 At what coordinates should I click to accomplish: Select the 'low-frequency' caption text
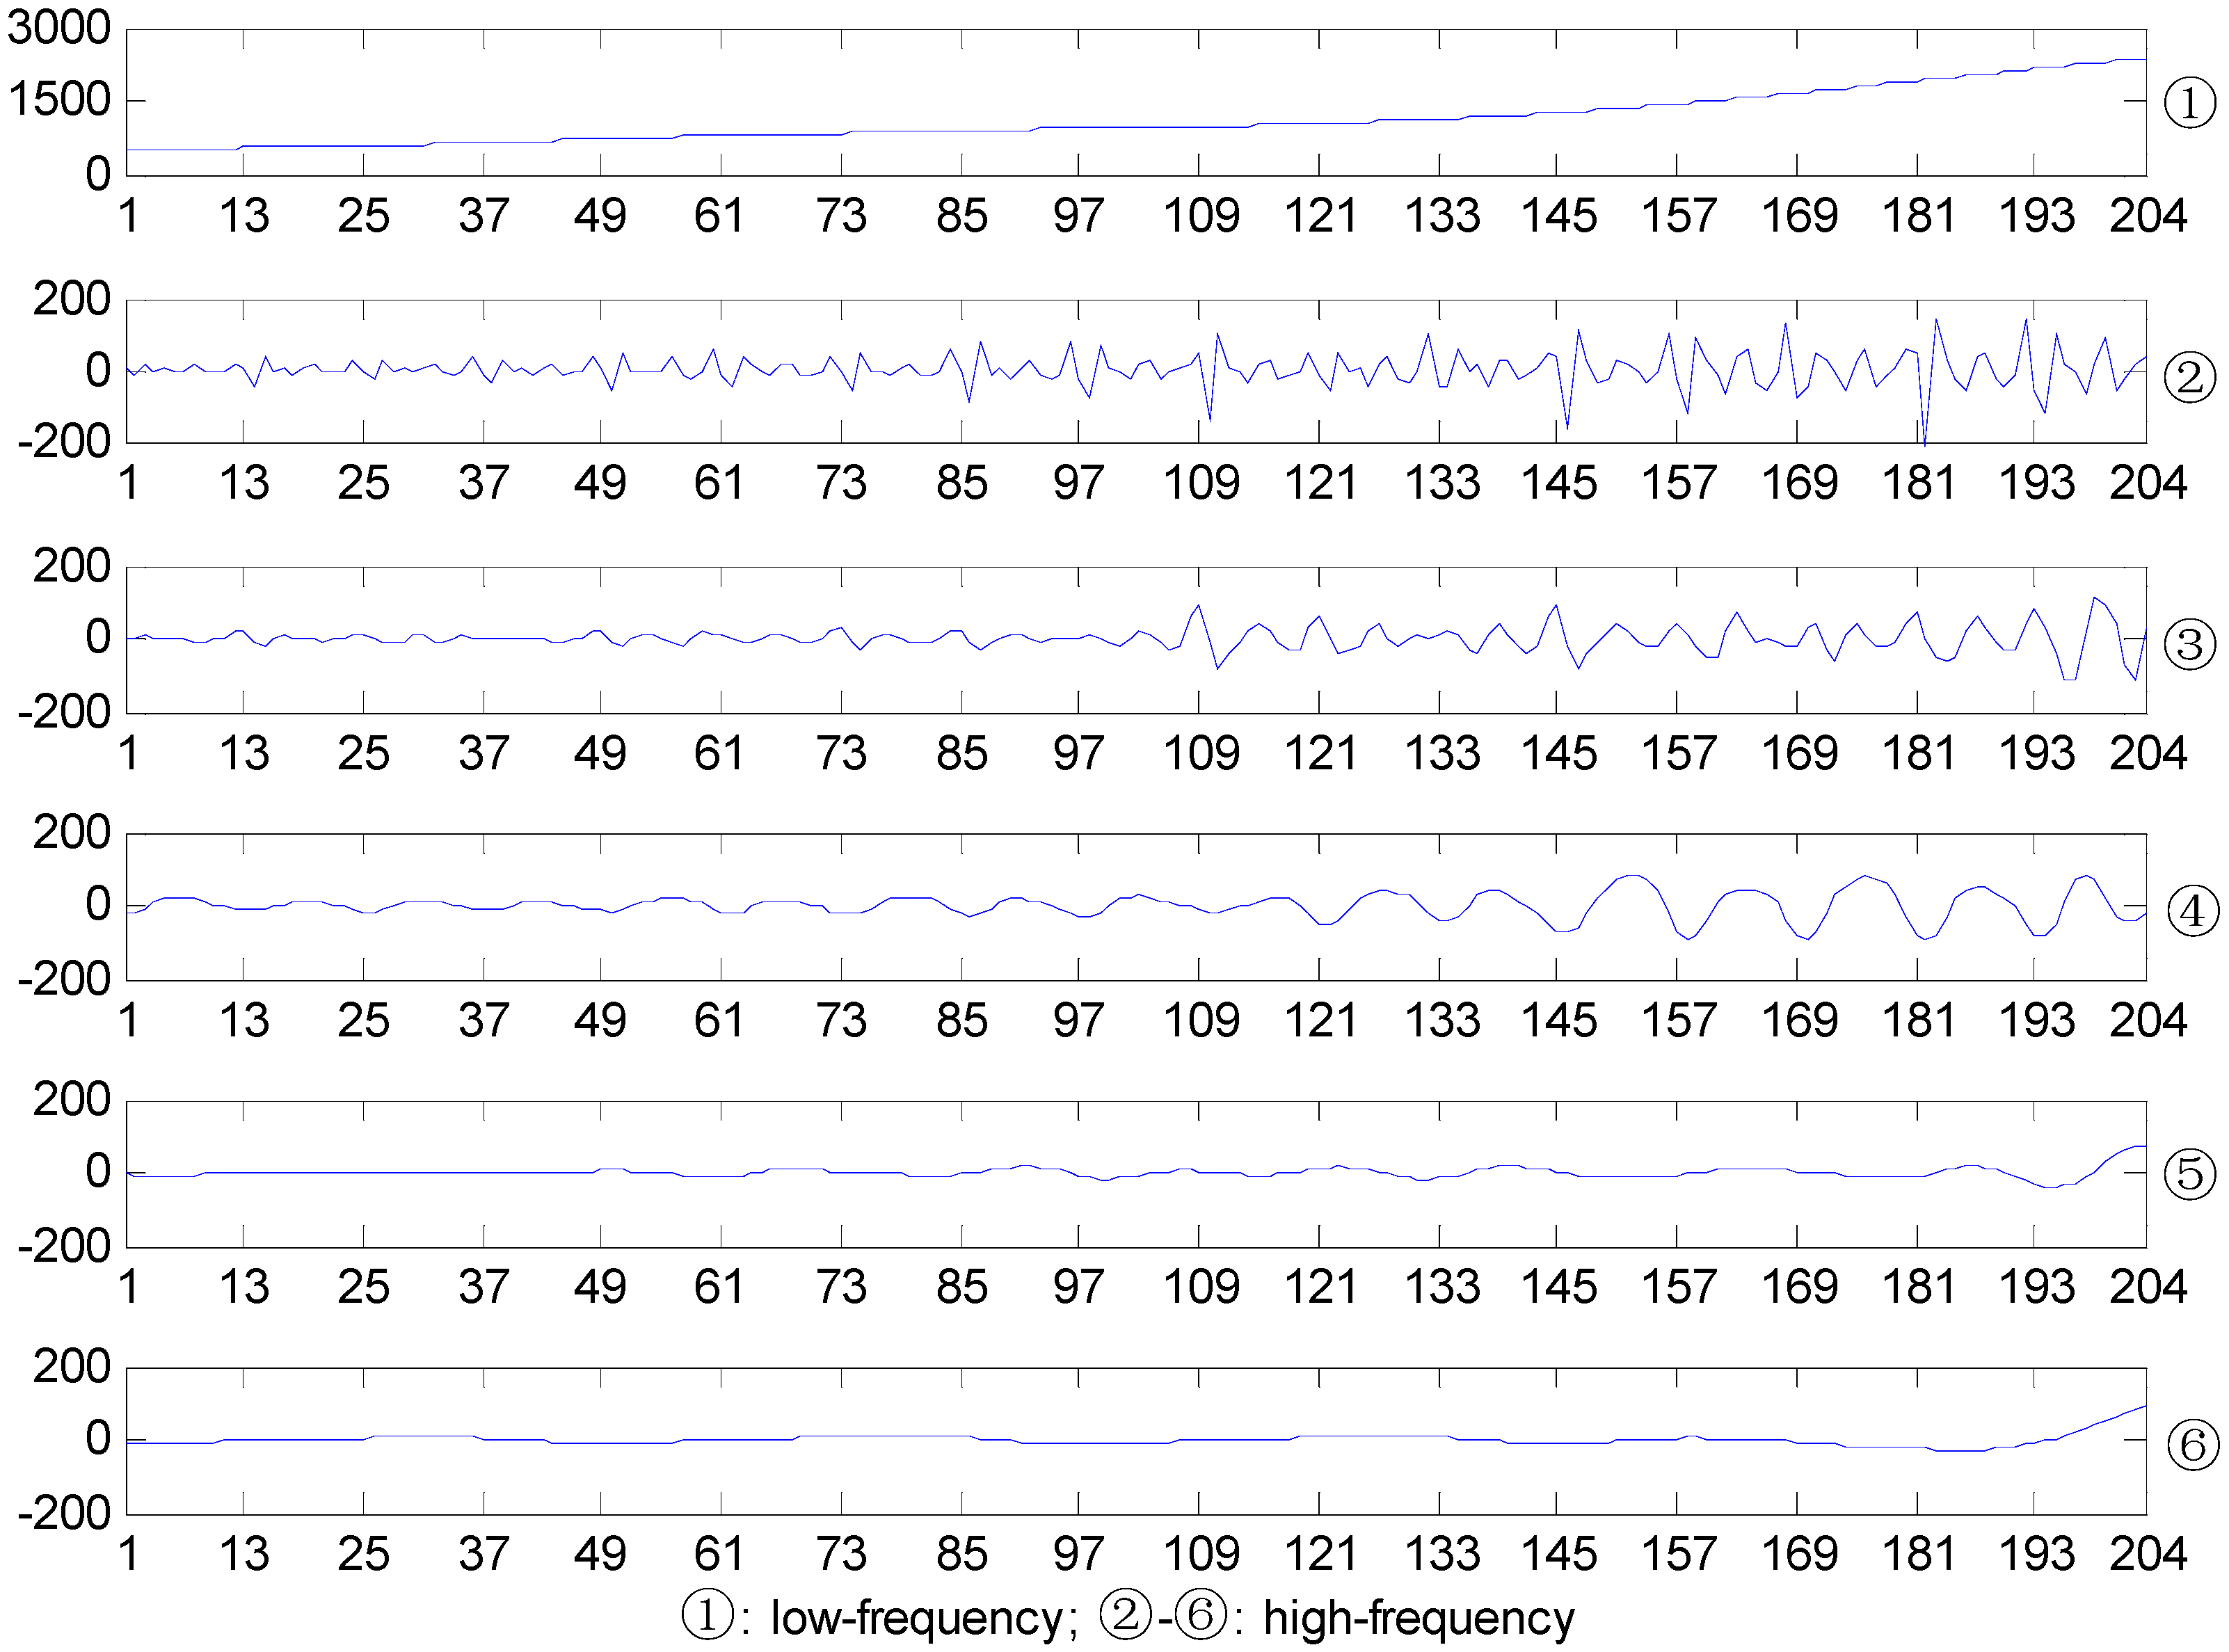917,1617
